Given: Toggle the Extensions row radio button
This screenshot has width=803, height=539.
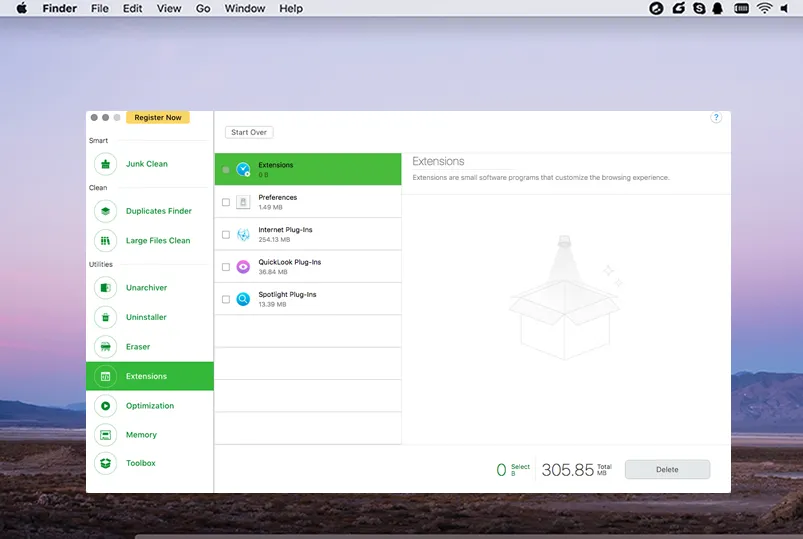Looking at the screenshot, I should click(x=226, y=170).
